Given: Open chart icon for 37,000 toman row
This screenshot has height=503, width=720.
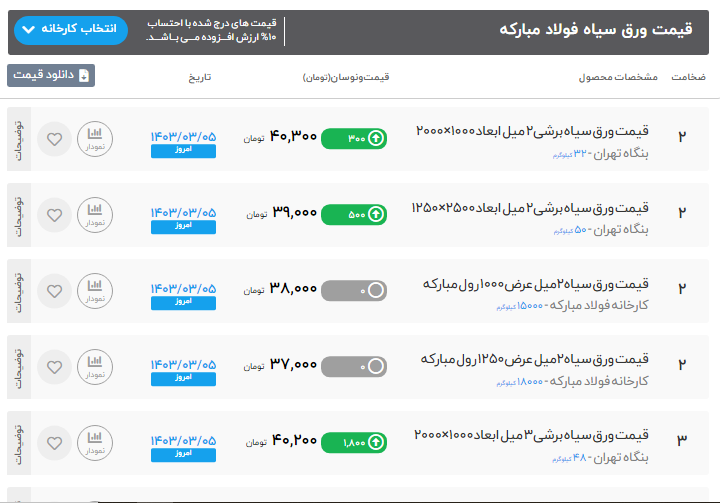Looking at the screenshot, I should (95, 366).
